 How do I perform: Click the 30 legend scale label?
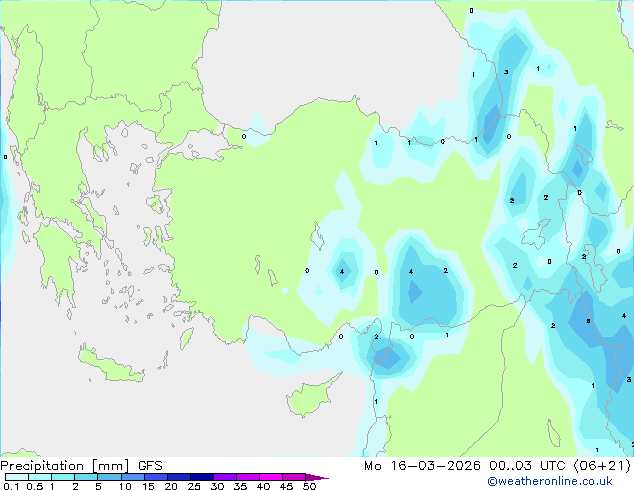coord(217,486)
